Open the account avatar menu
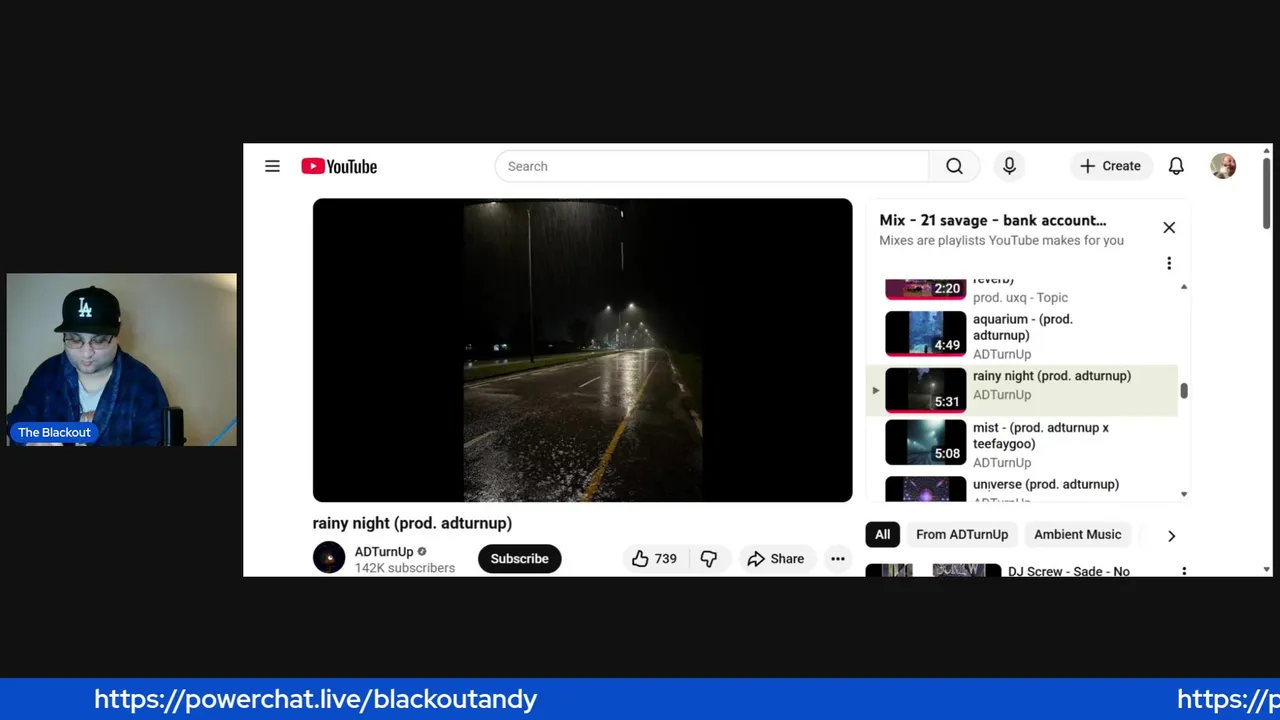This screenshot has width=1280, height=720. pos(1223,166)
